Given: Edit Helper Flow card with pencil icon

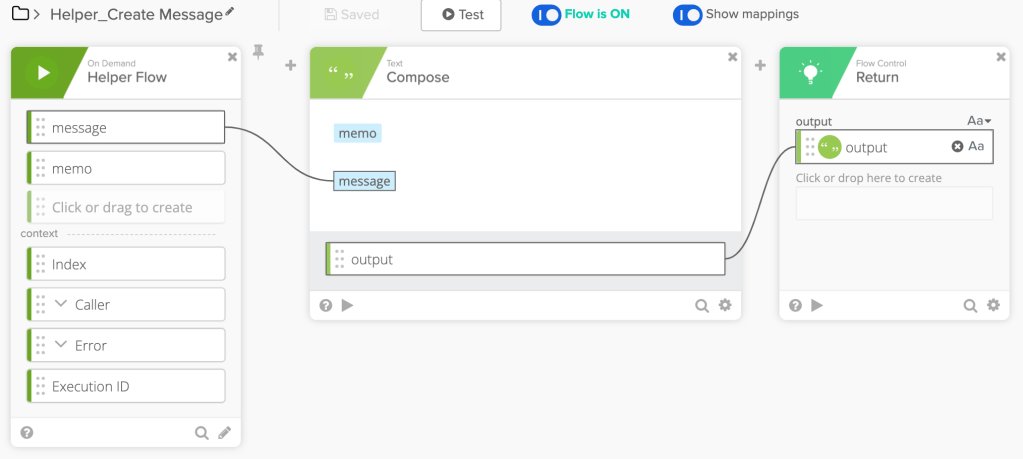Looking at the screenshot, I should 225,432.
